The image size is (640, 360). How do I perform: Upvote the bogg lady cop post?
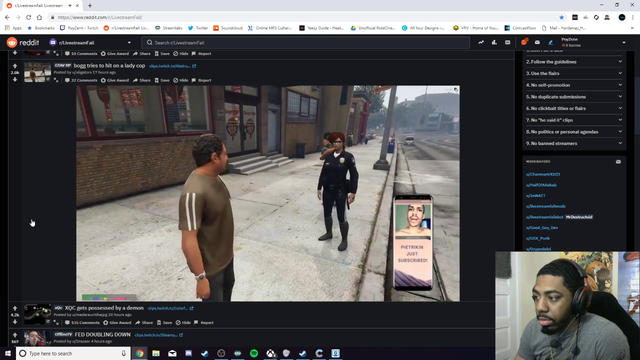(x=15, y=66)
